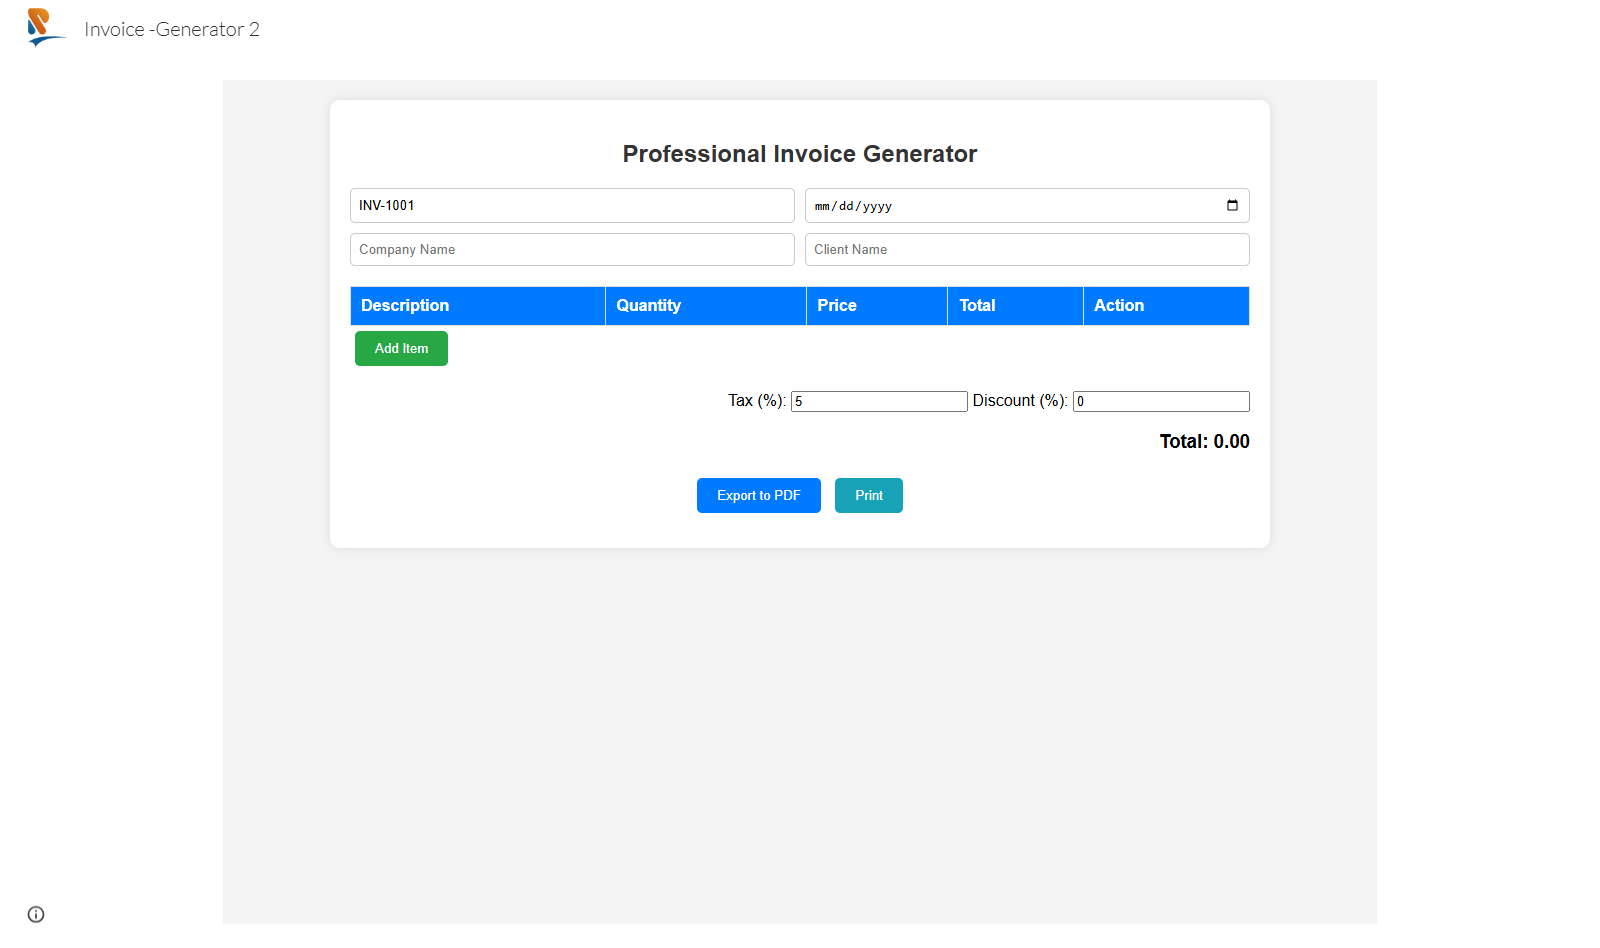Click the Print button
Screen dimensions: 1600x948
tap(869, 495)
